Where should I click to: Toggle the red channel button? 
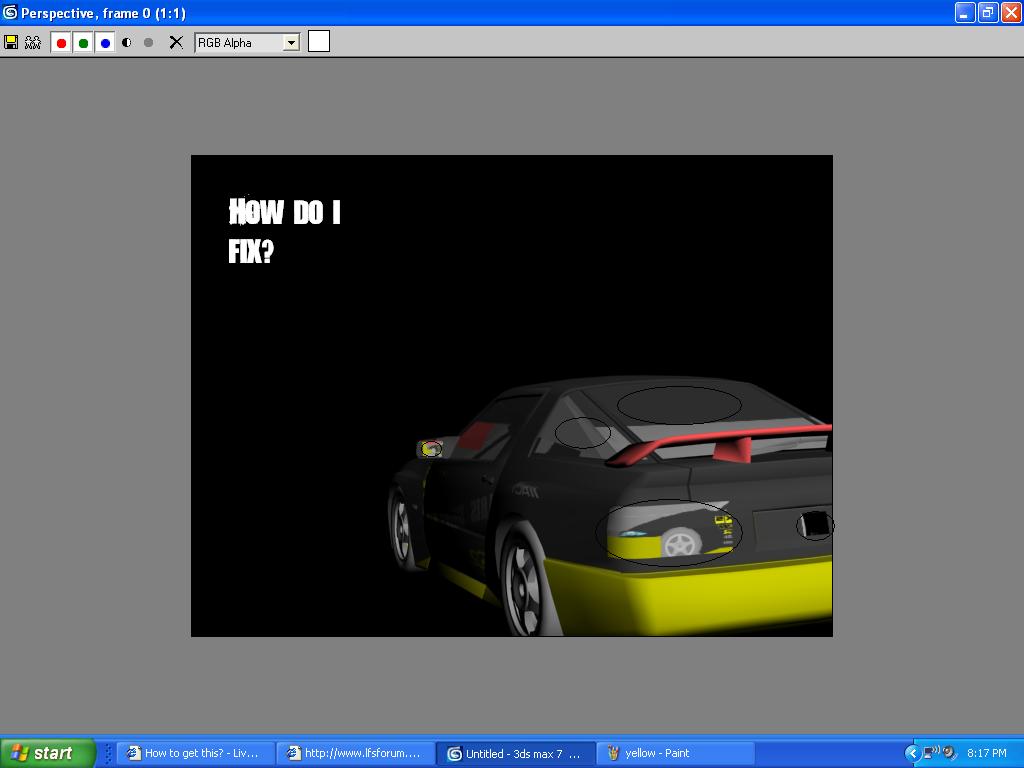click(61, 42)
